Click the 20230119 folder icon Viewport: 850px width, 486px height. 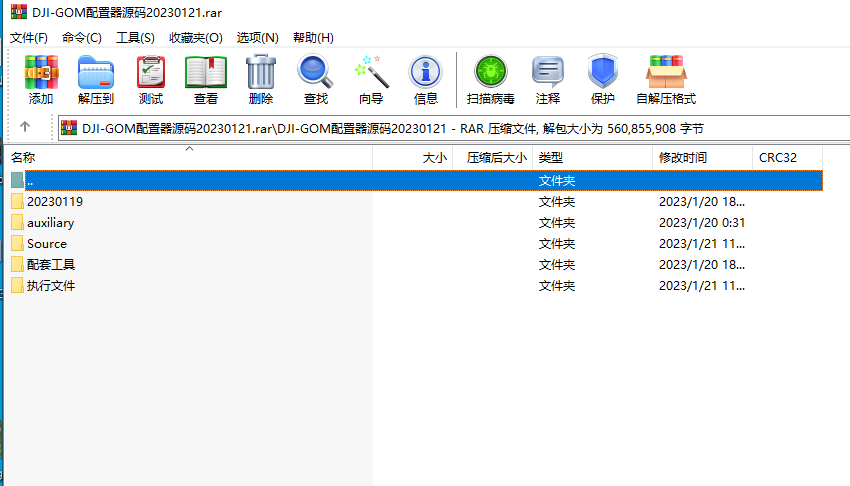[17, 202]
